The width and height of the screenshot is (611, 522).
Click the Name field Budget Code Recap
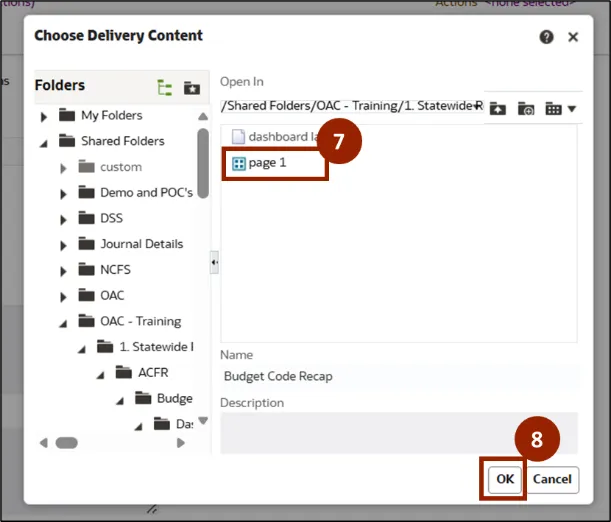pyautogui.click(x=399, y=376)
